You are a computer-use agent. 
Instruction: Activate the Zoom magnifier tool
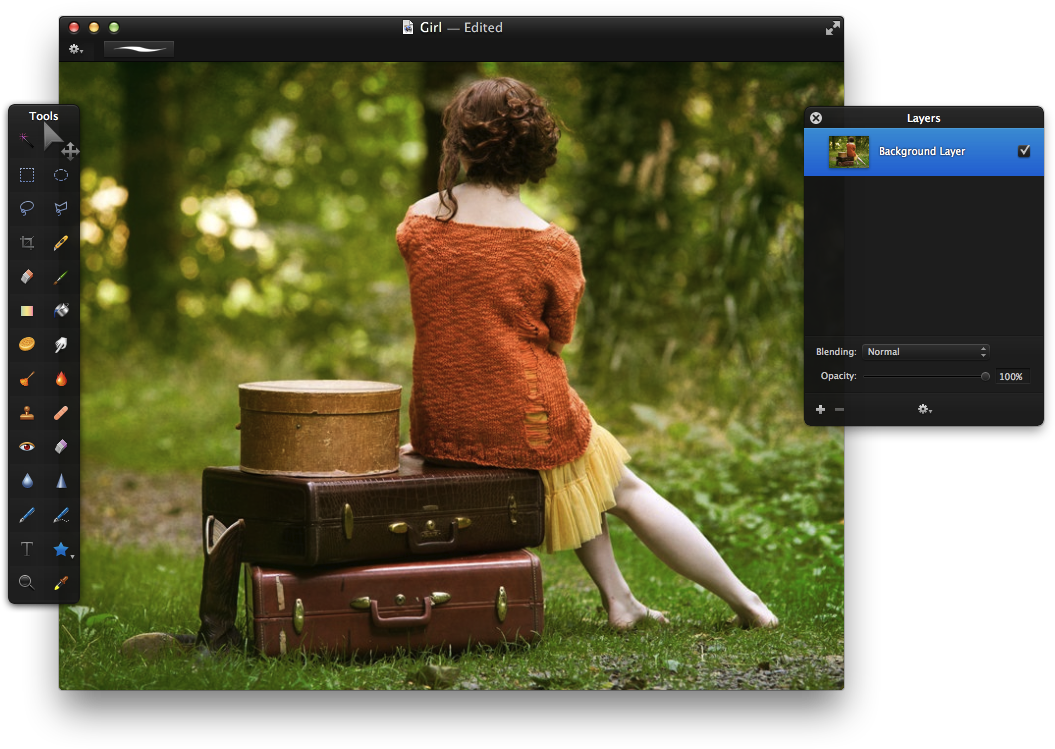(27, 582)
